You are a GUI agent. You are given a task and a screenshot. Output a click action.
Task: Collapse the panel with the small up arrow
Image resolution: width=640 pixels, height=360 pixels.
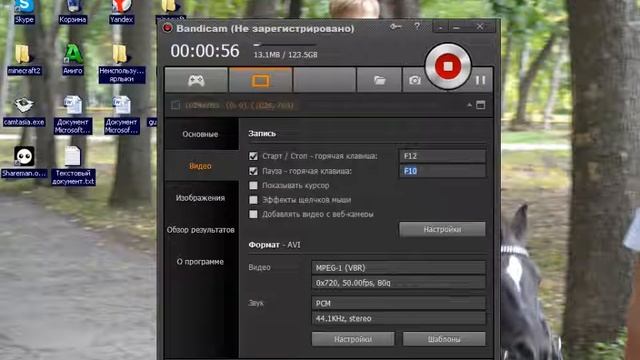[469, 105]
